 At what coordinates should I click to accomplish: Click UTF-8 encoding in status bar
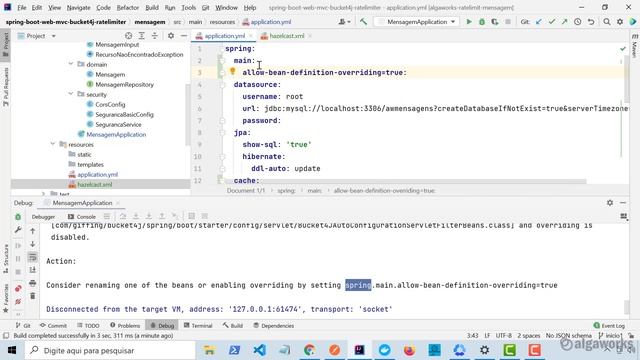(503, 336)
